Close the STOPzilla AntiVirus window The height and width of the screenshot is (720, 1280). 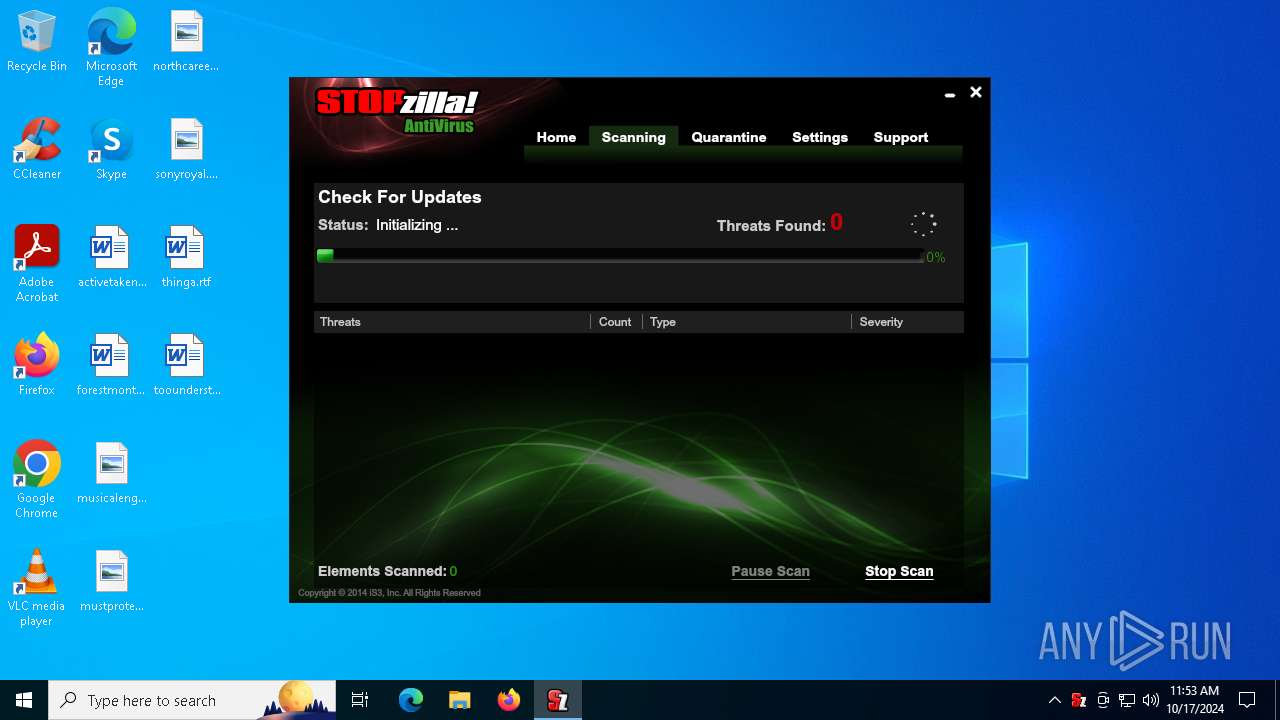(976, 92)
